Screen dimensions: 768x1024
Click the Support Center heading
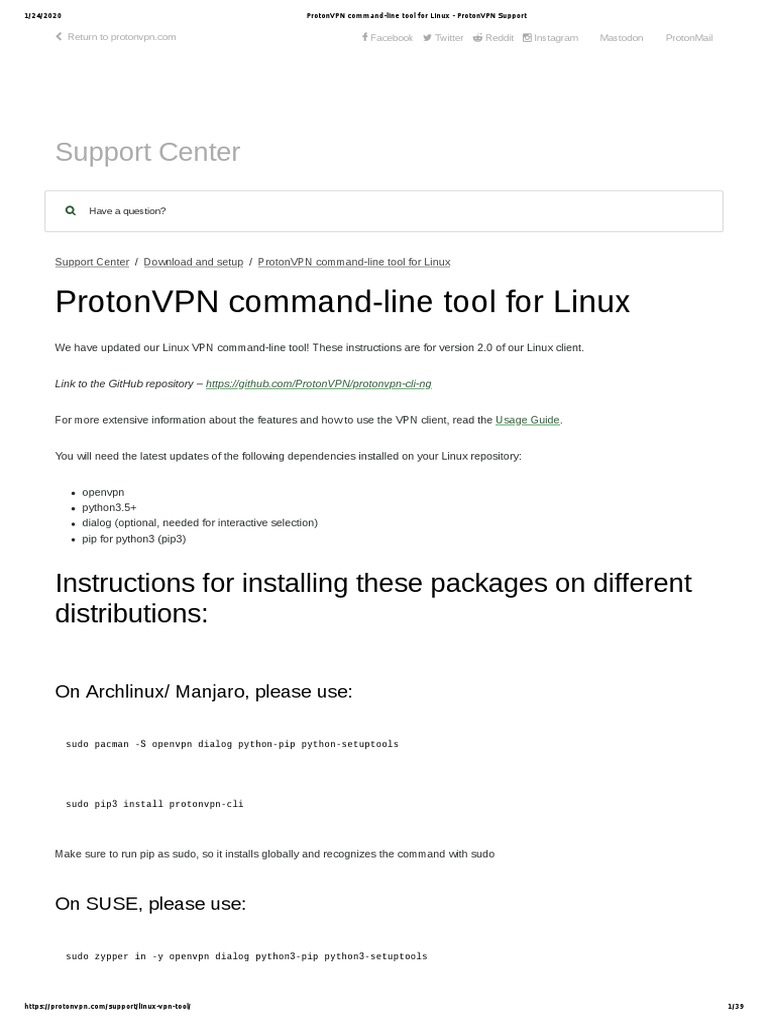[147, 152]
